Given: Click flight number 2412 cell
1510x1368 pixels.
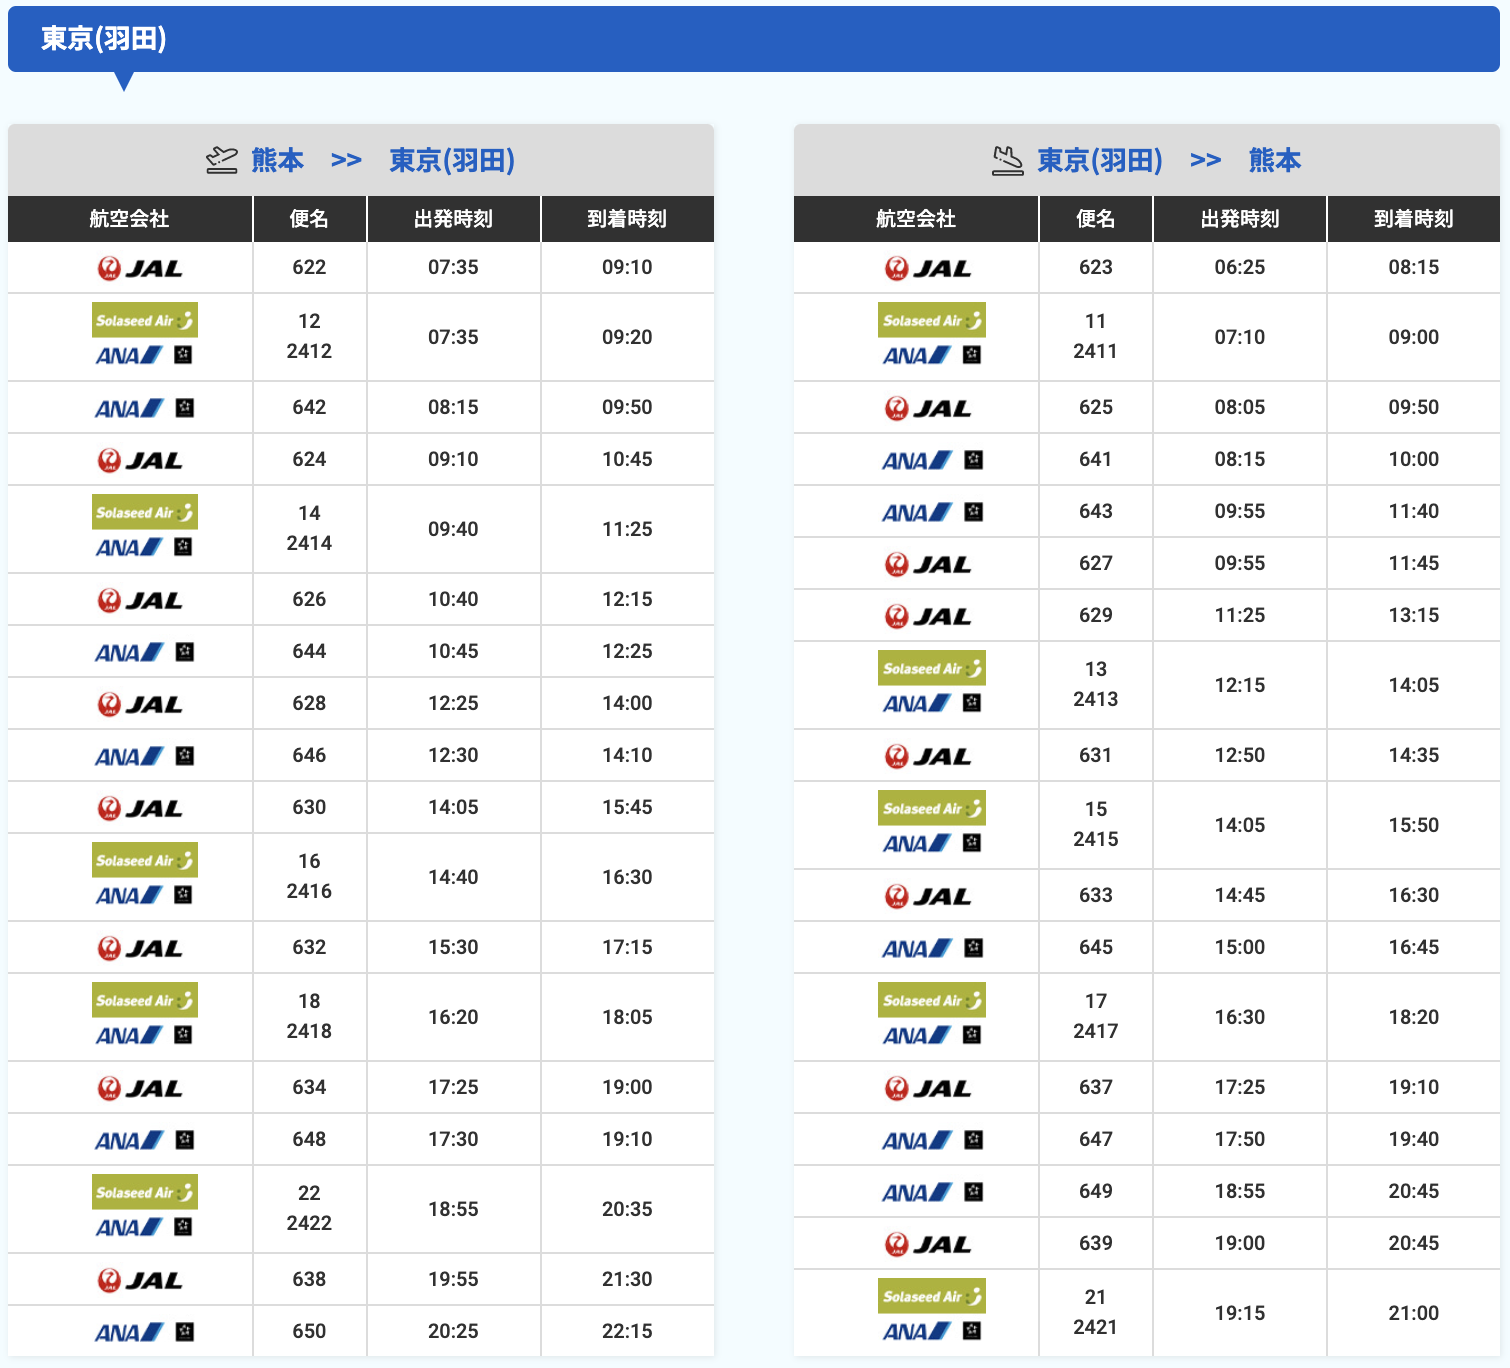Looking at the screenshot, I should (x=309, y=351).
